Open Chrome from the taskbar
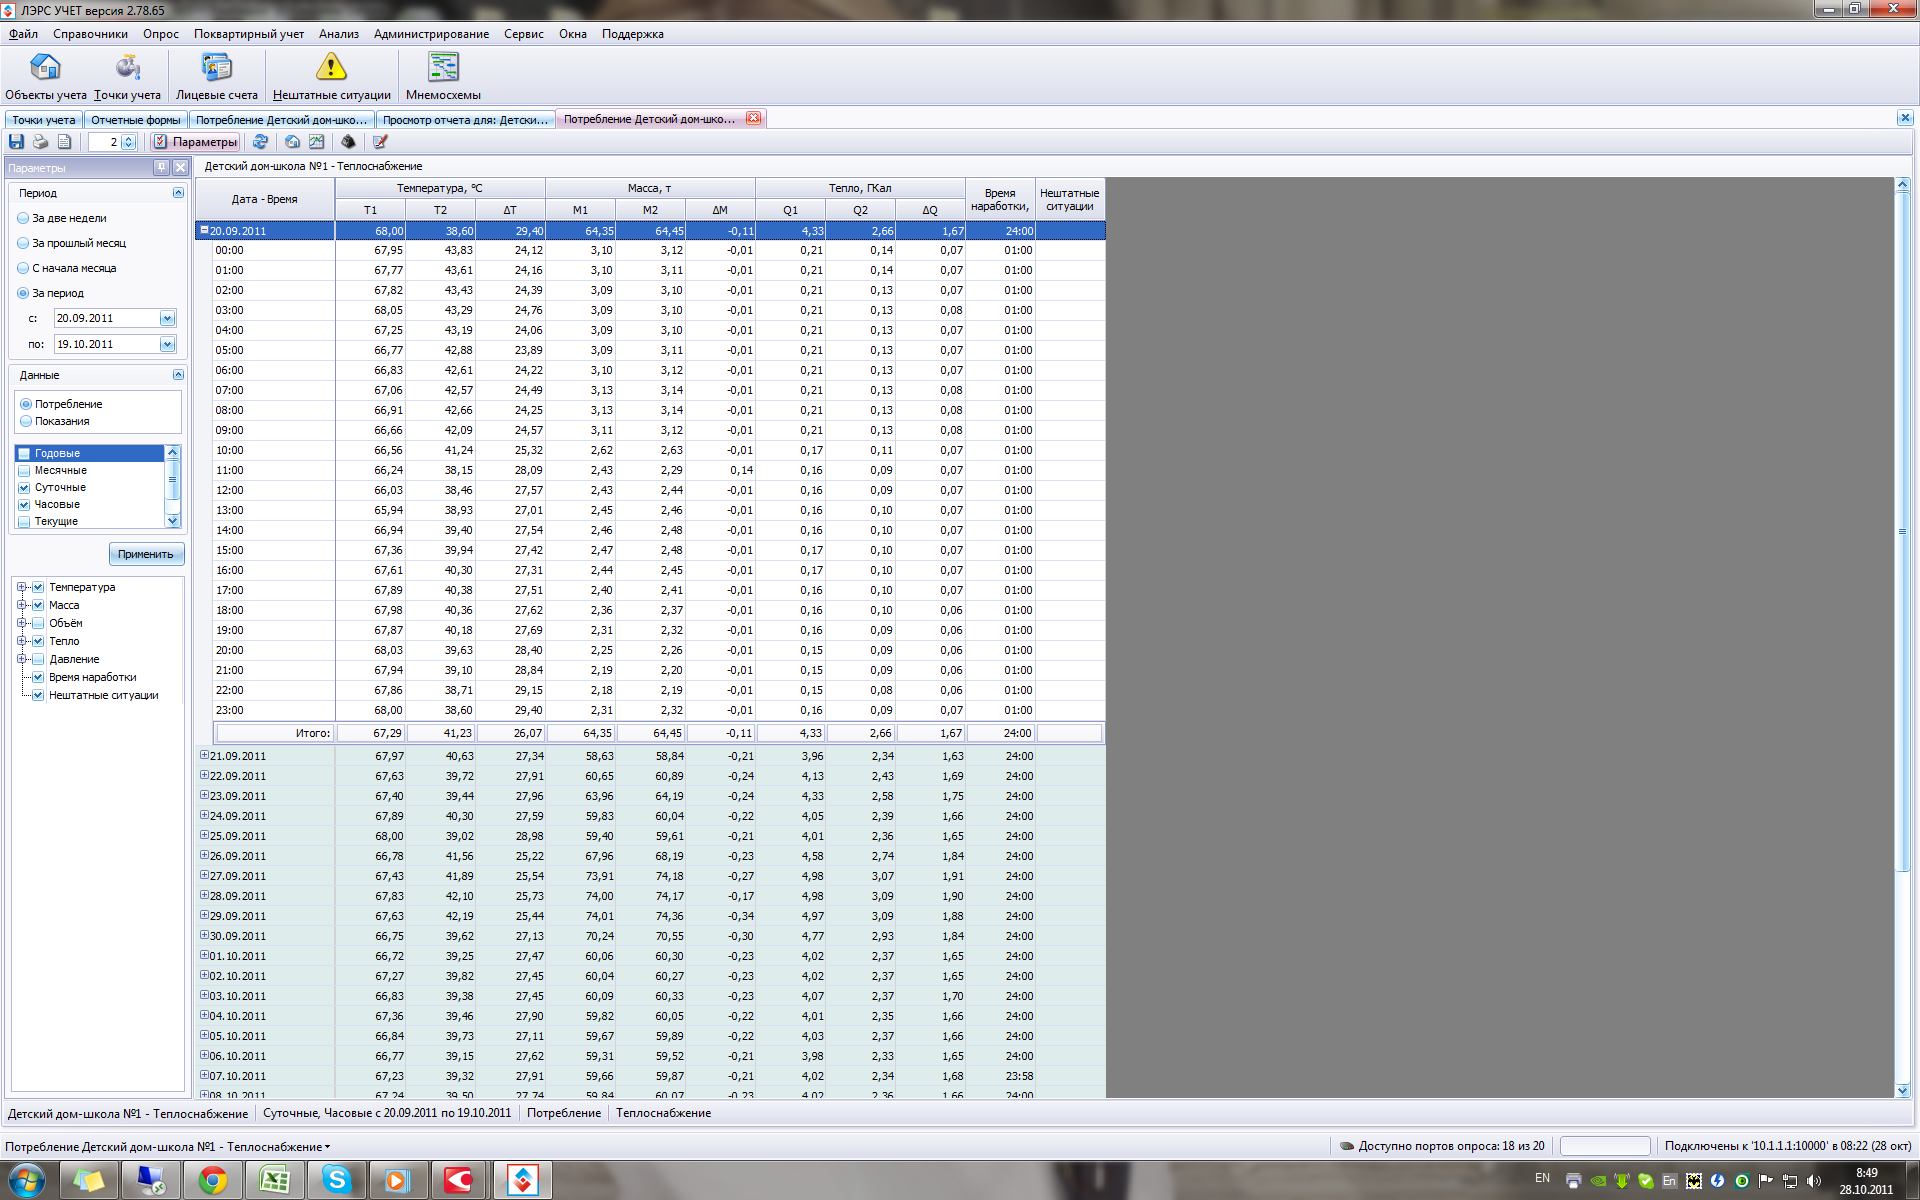 click(212, 1181)
